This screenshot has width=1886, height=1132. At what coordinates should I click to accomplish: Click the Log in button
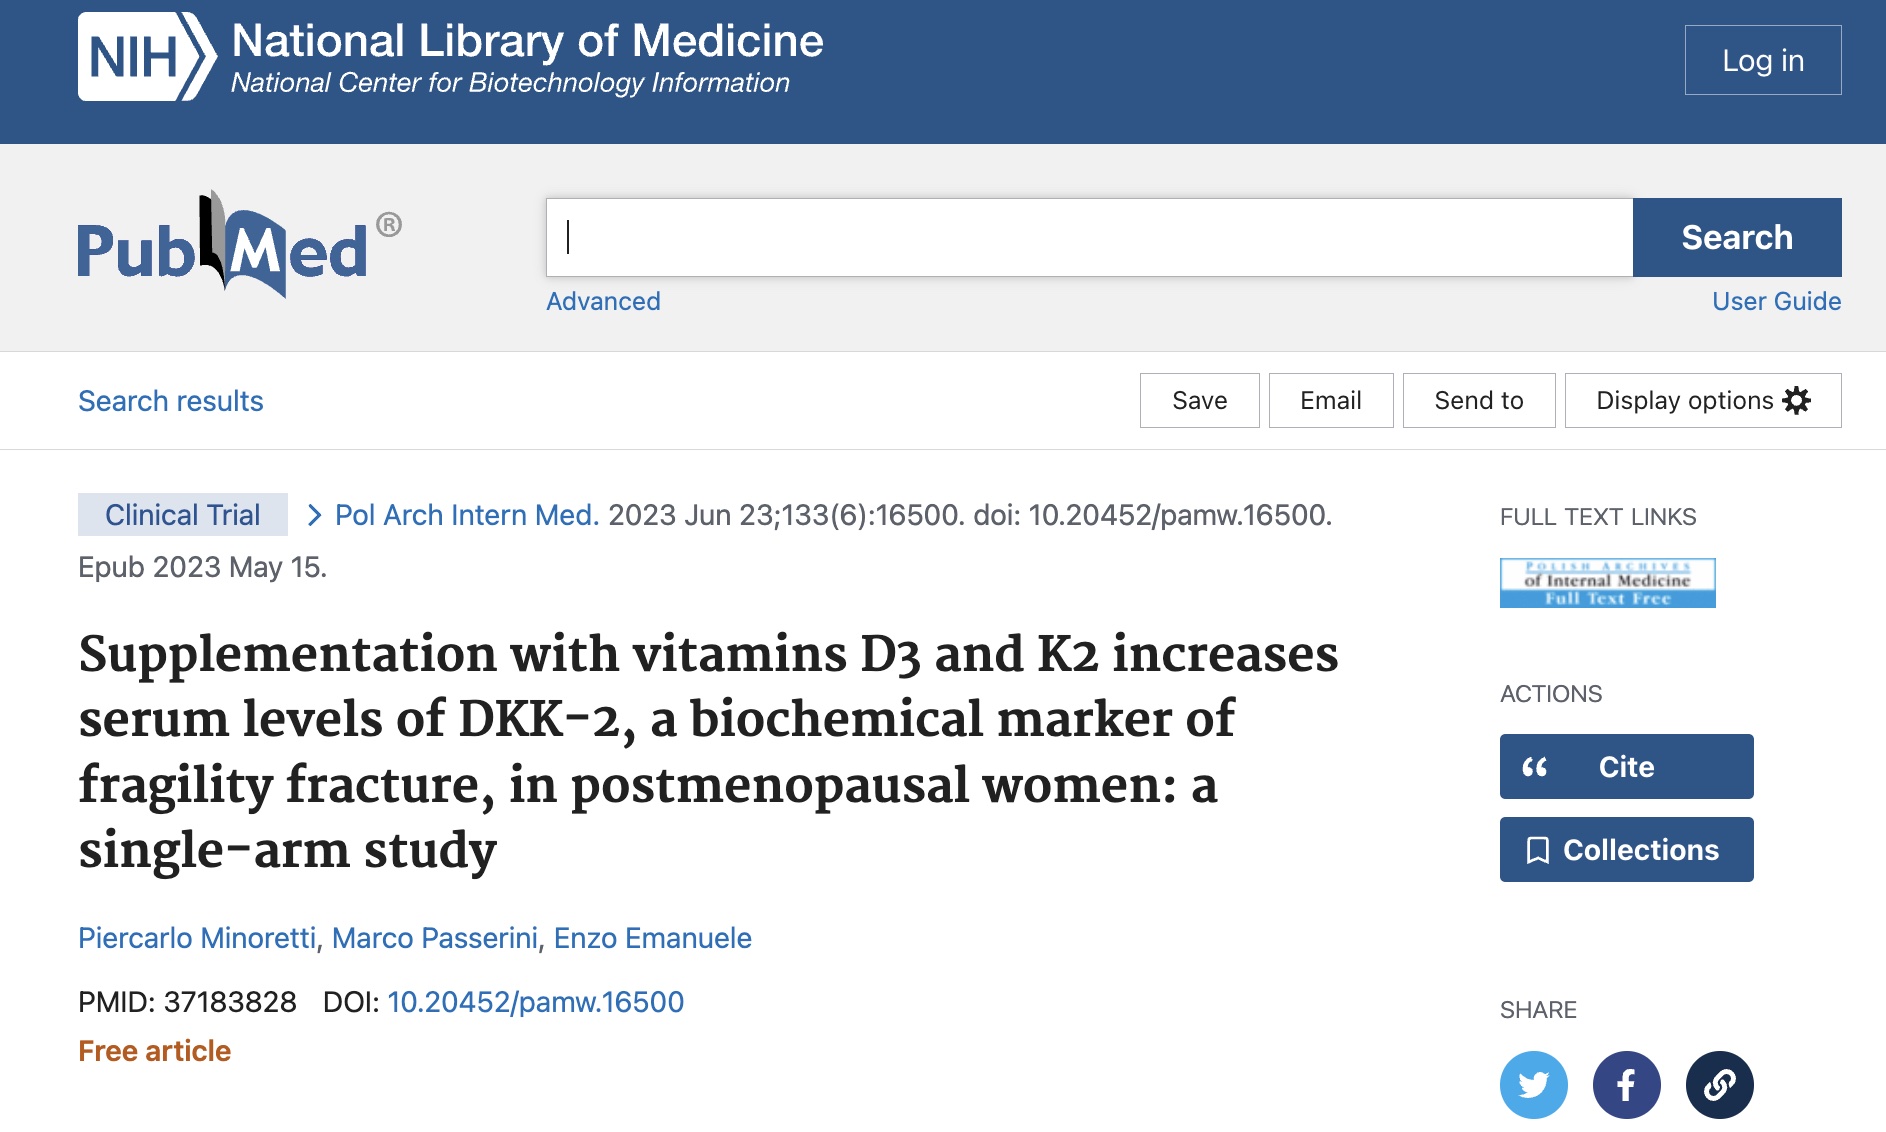1763,60
